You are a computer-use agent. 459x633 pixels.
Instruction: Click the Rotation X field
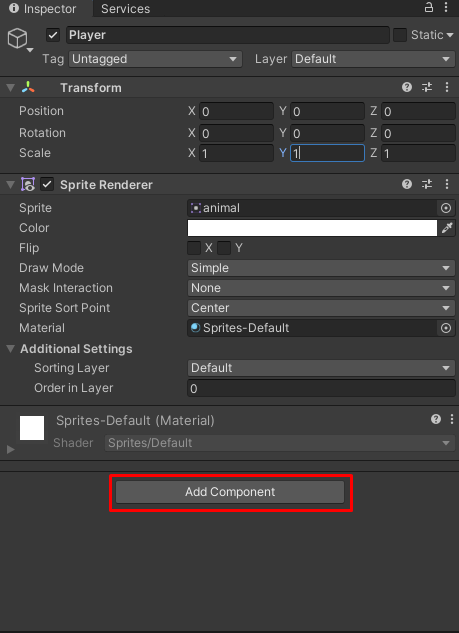pyautogui.click(x=237, y=133)
